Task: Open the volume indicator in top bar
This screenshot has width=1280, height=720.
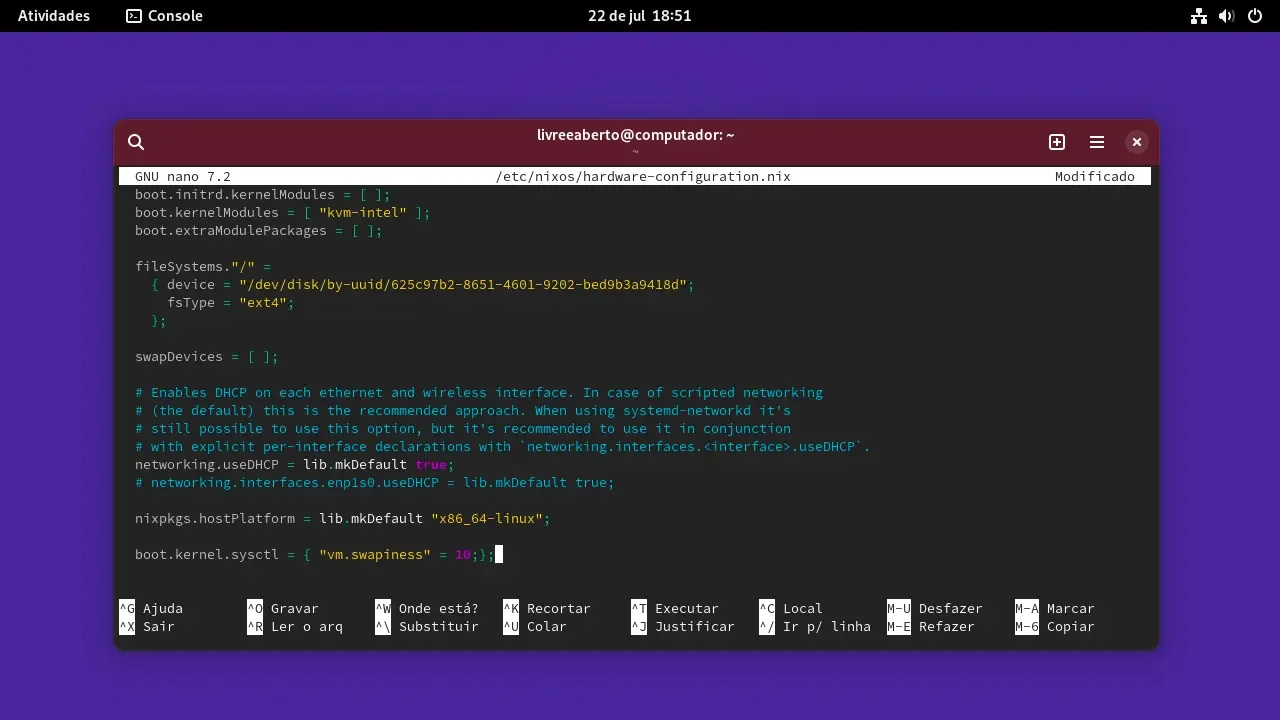Action: click(x=1227, y=16)
